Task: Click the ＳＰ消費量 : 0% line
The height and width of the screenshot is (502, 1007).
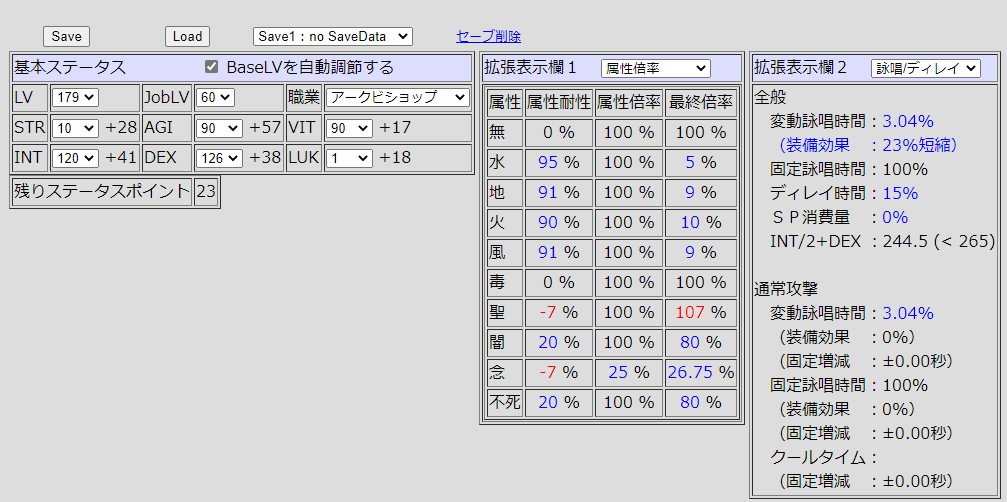Action: 839,218
